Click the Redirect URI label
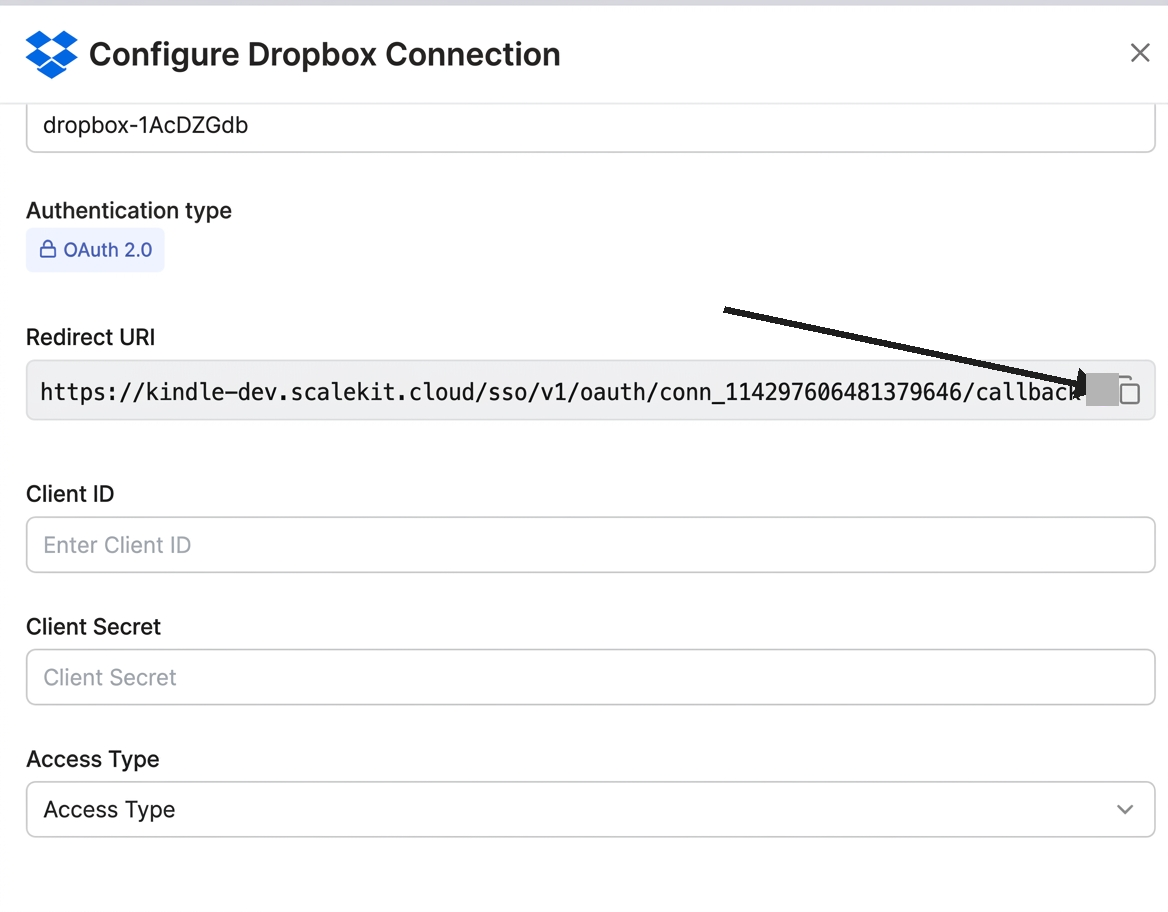 tap(90, 337)
